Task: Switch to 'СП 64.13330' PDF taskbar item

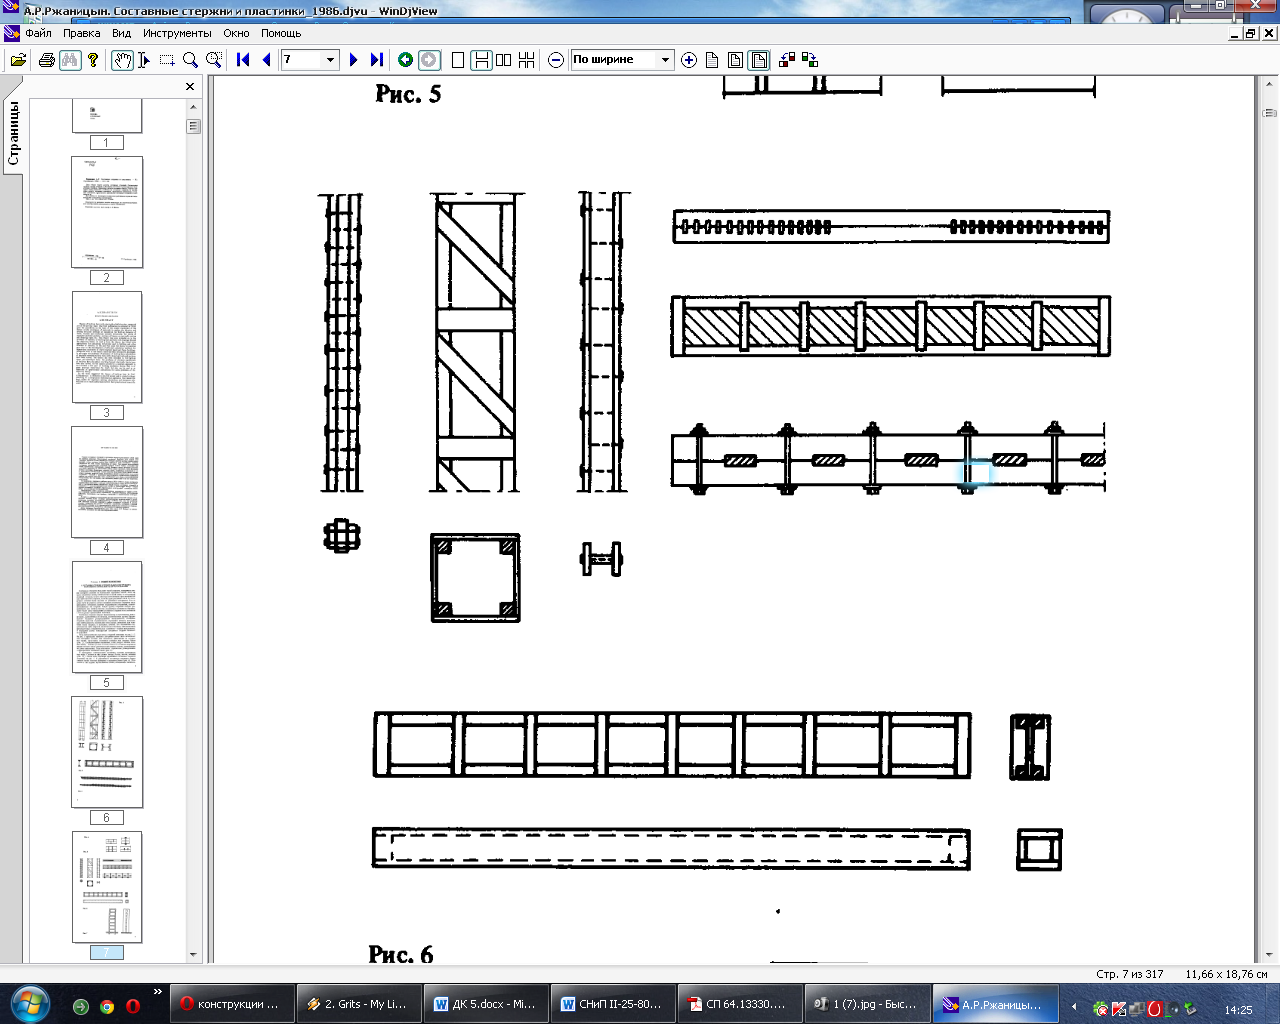Action: pyautogui.click(x=741, y=1004)
